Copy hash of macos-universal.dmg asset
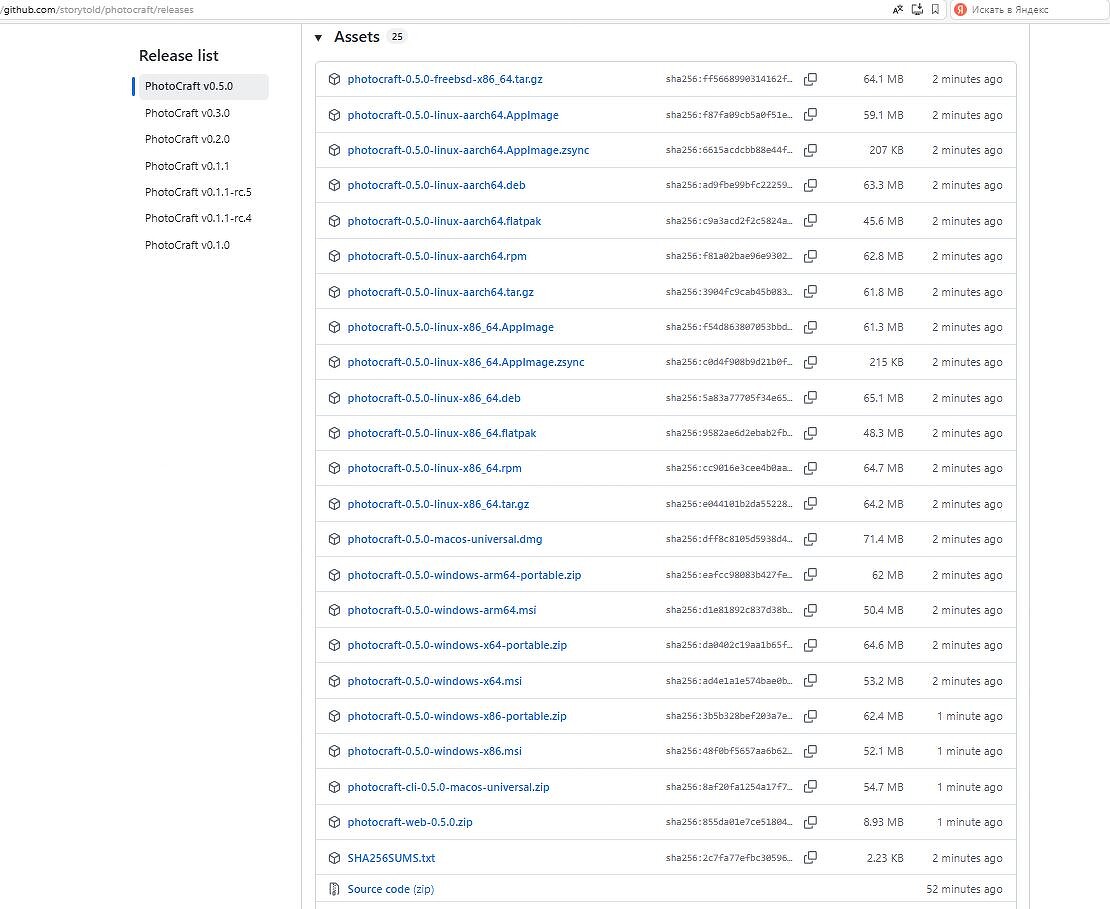 [811, 539]
